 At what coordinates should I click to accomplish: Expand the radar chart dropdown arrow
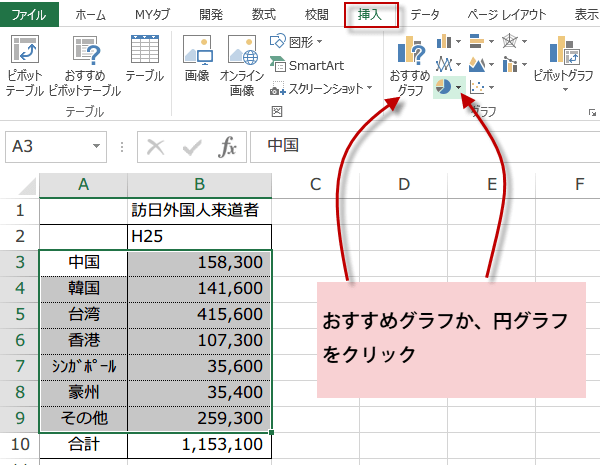[x=524, y=41]
